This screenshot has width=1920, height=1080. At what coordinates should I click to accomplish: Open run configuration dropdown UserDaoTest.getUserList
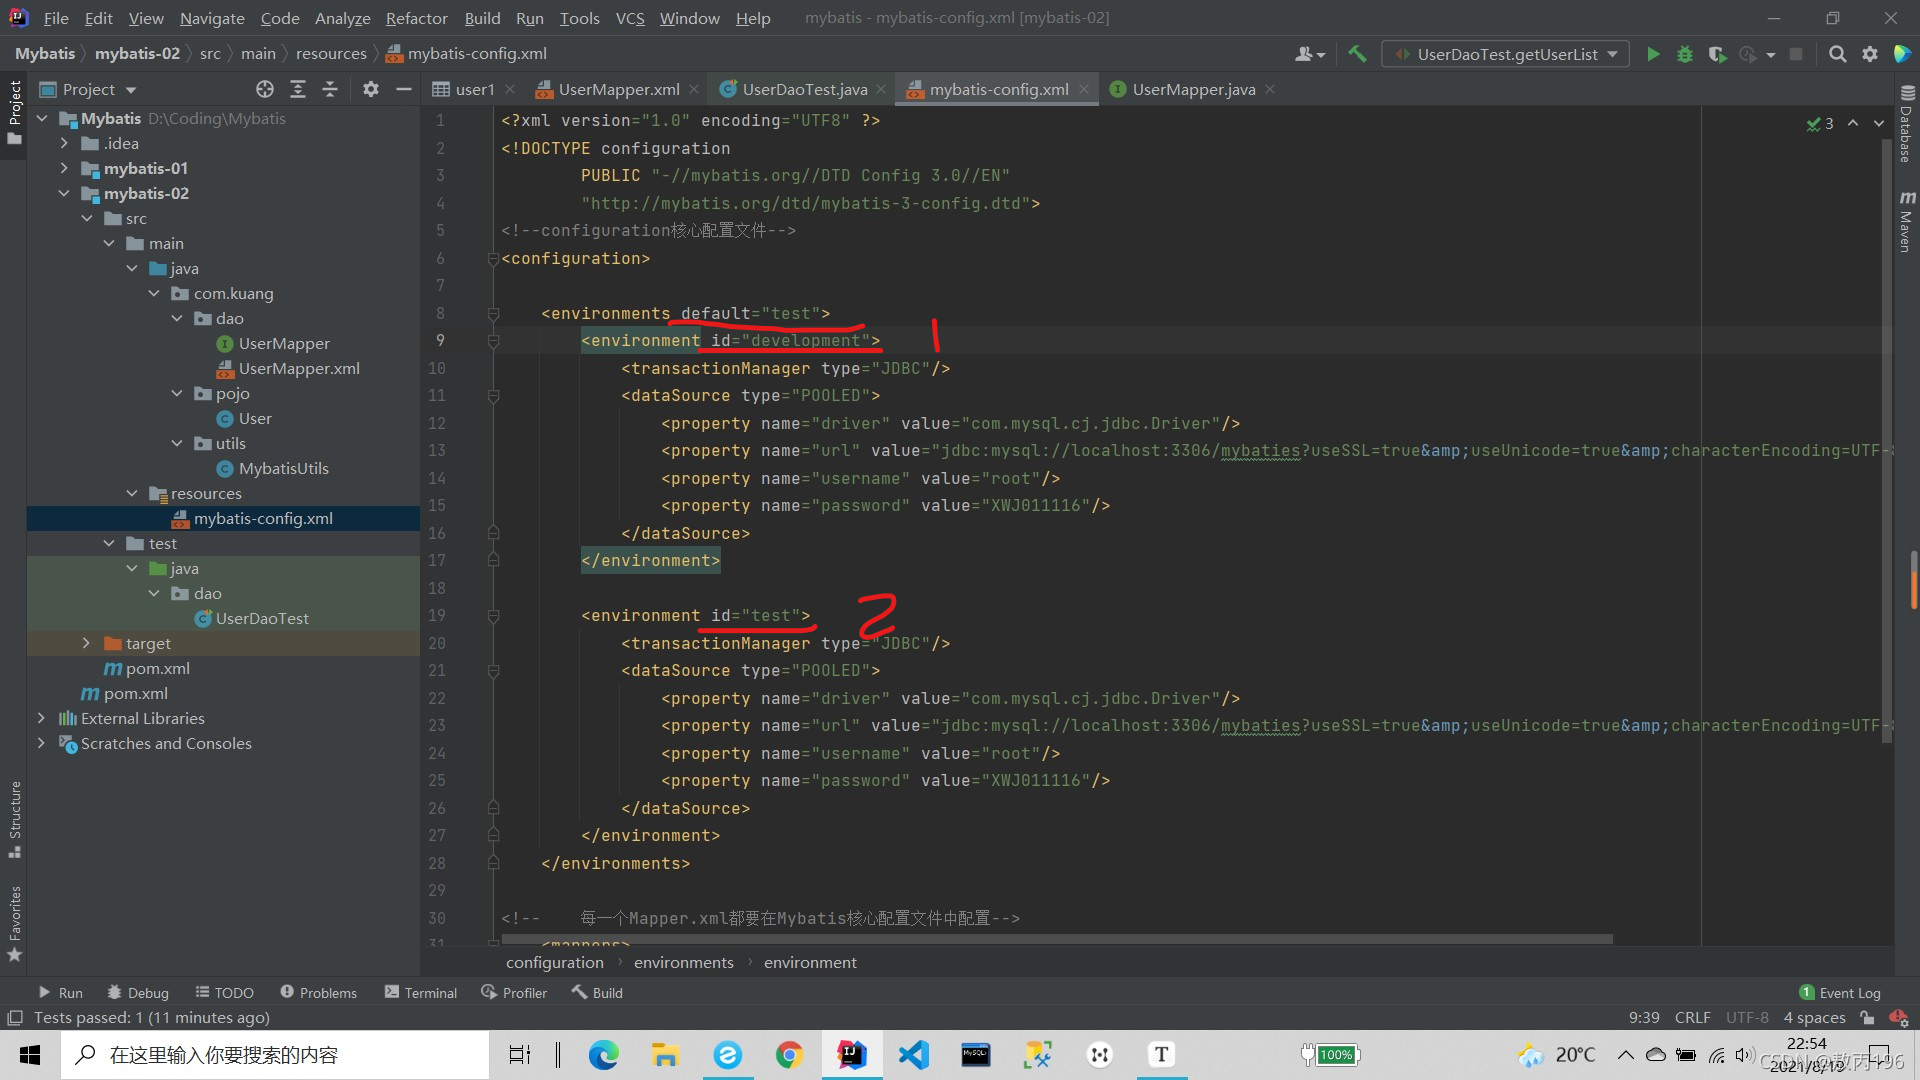click(1506, 54)
